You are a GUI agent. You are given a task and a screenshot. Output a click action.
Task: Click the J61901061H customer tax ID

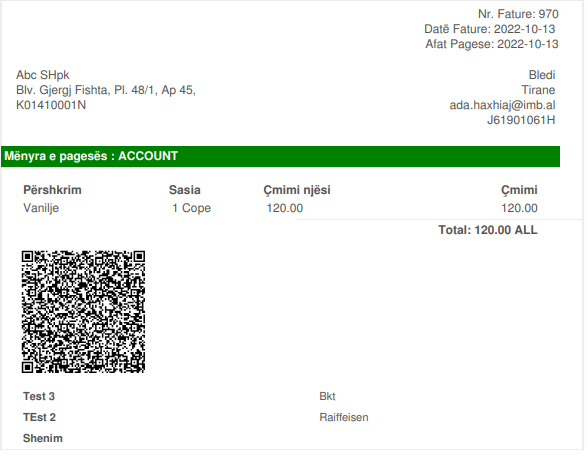tap(521, 120)
